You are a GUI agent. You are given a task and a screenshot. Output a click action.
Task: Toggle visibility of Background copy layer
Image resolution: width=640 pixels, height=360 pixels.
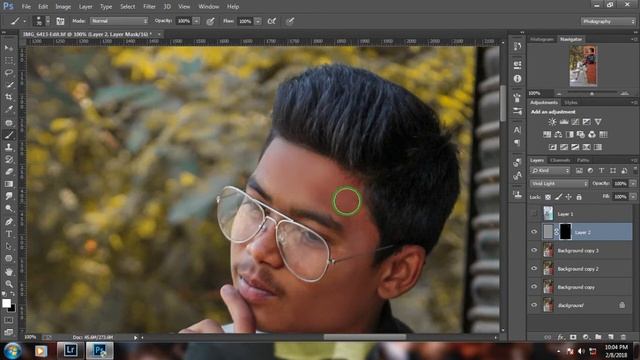pyautogui.click(x=534, y=287)
